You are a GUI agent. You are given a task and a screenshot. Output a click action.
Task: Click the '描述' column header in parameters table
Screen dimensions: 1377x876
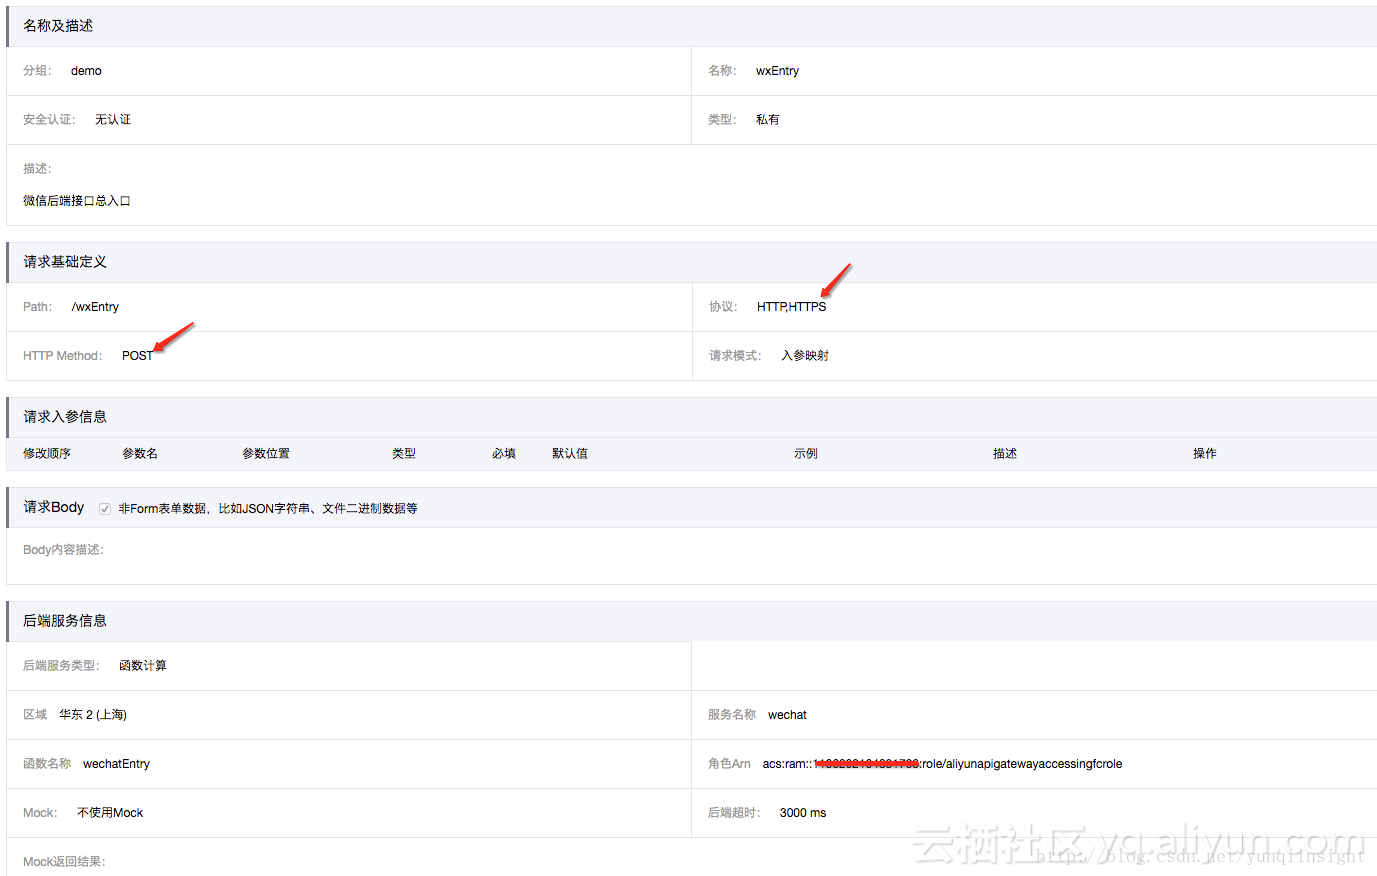(1005, 454)
